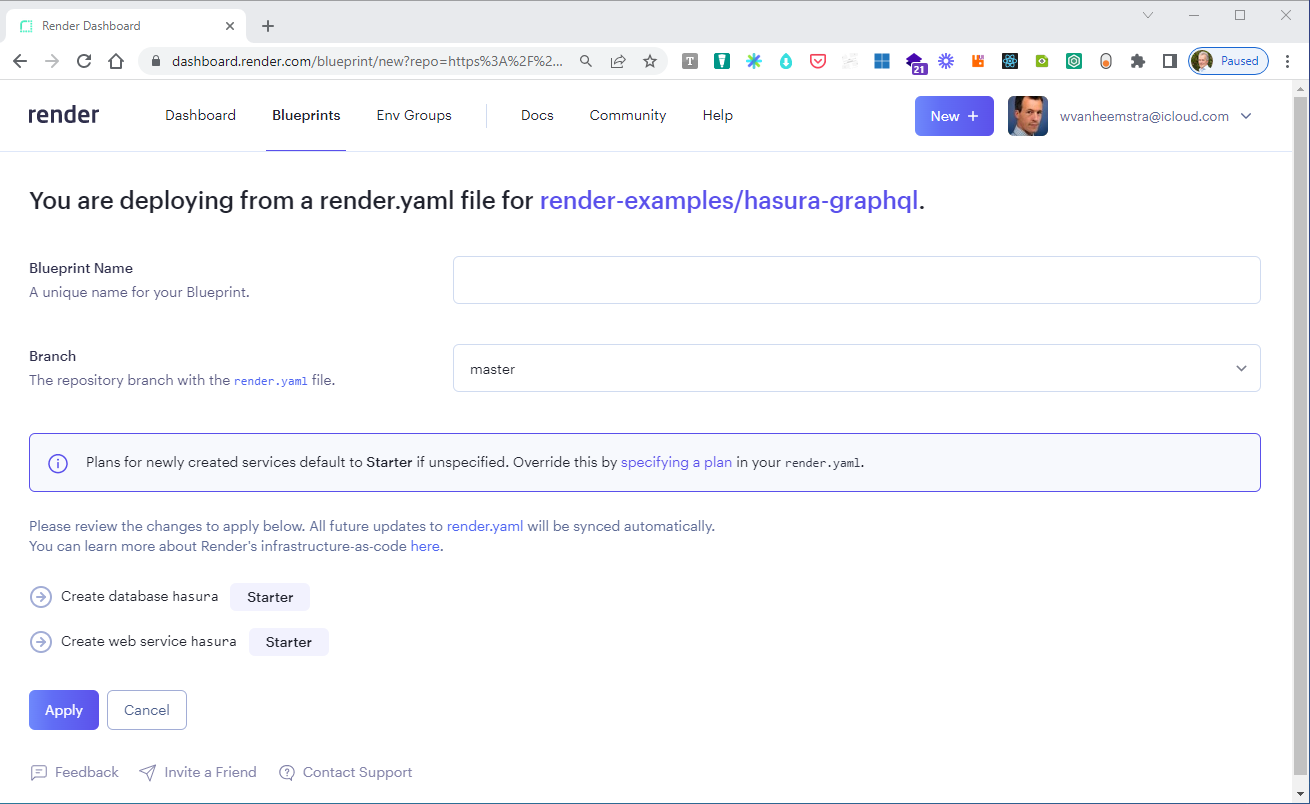Bookmark this page with the star icon
This screenshot has width=1310, height=804.
pos(650,61)
